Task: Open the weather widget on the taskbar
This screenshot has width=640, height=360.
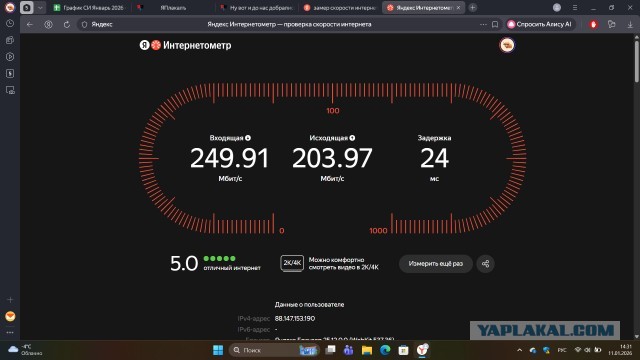Action: point(25,350)
